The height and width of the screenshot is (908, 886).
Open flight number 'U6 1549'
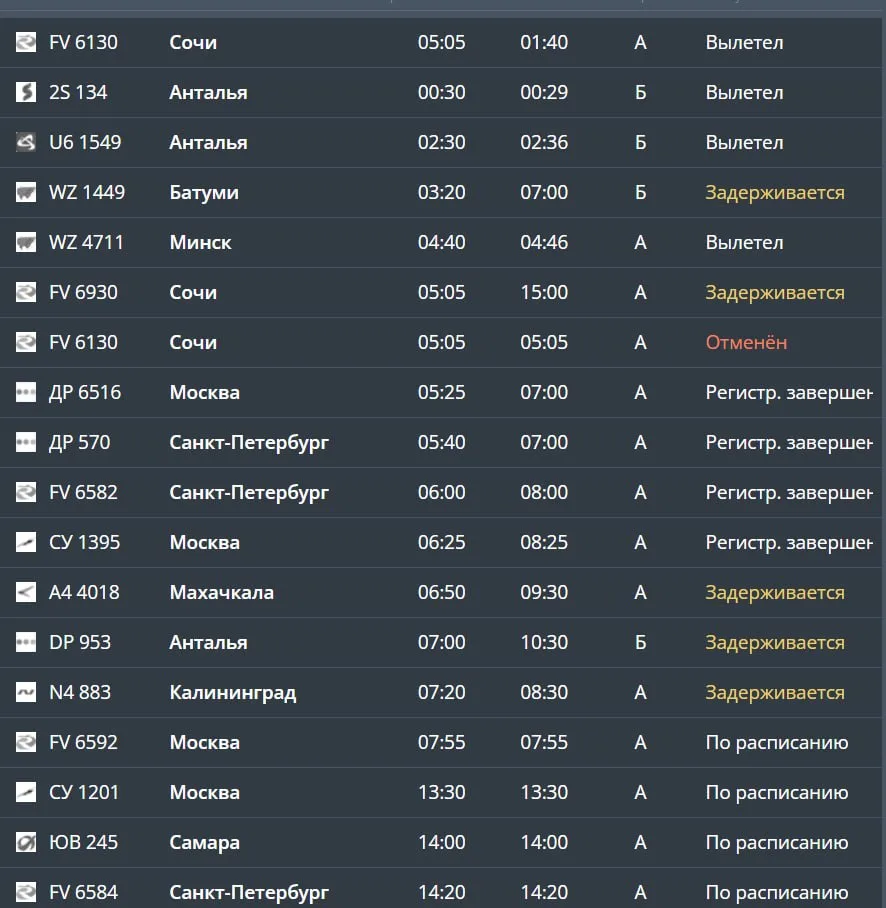85,142
